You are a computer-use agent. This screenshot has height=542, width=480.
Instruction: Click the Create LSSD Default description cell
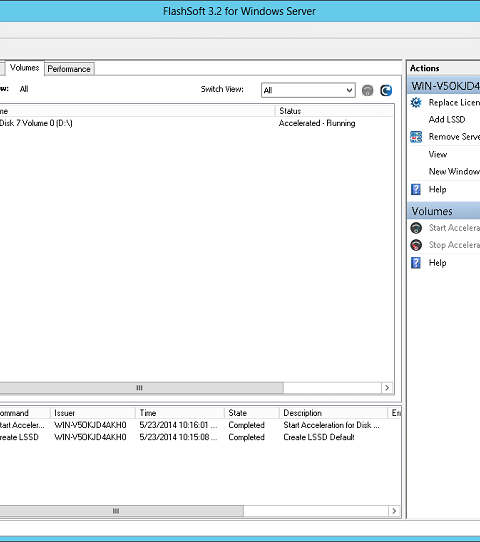[319, 437]
